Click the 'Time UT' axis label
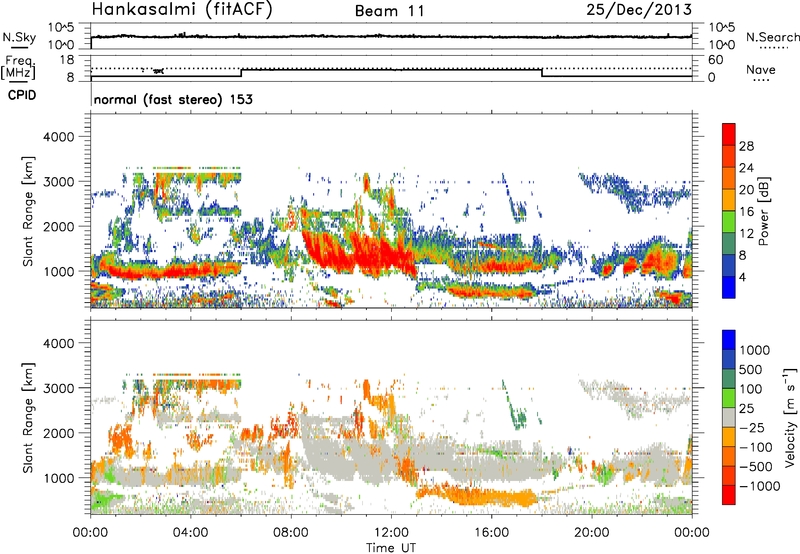 tap(391, 547)
